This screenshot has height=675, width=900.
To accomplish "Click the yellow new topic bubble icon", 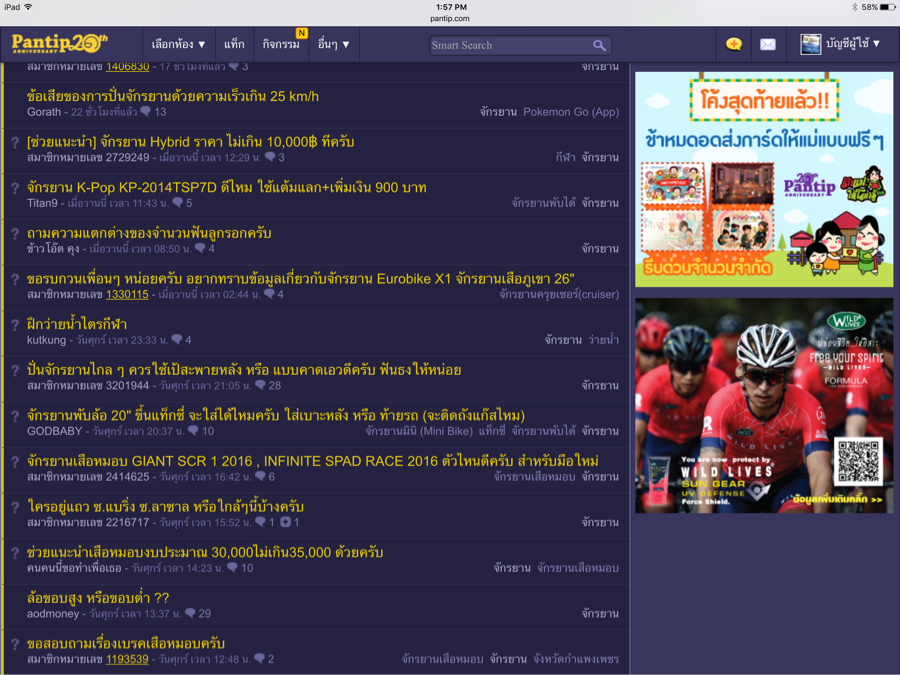I will (x=734, y=44).
